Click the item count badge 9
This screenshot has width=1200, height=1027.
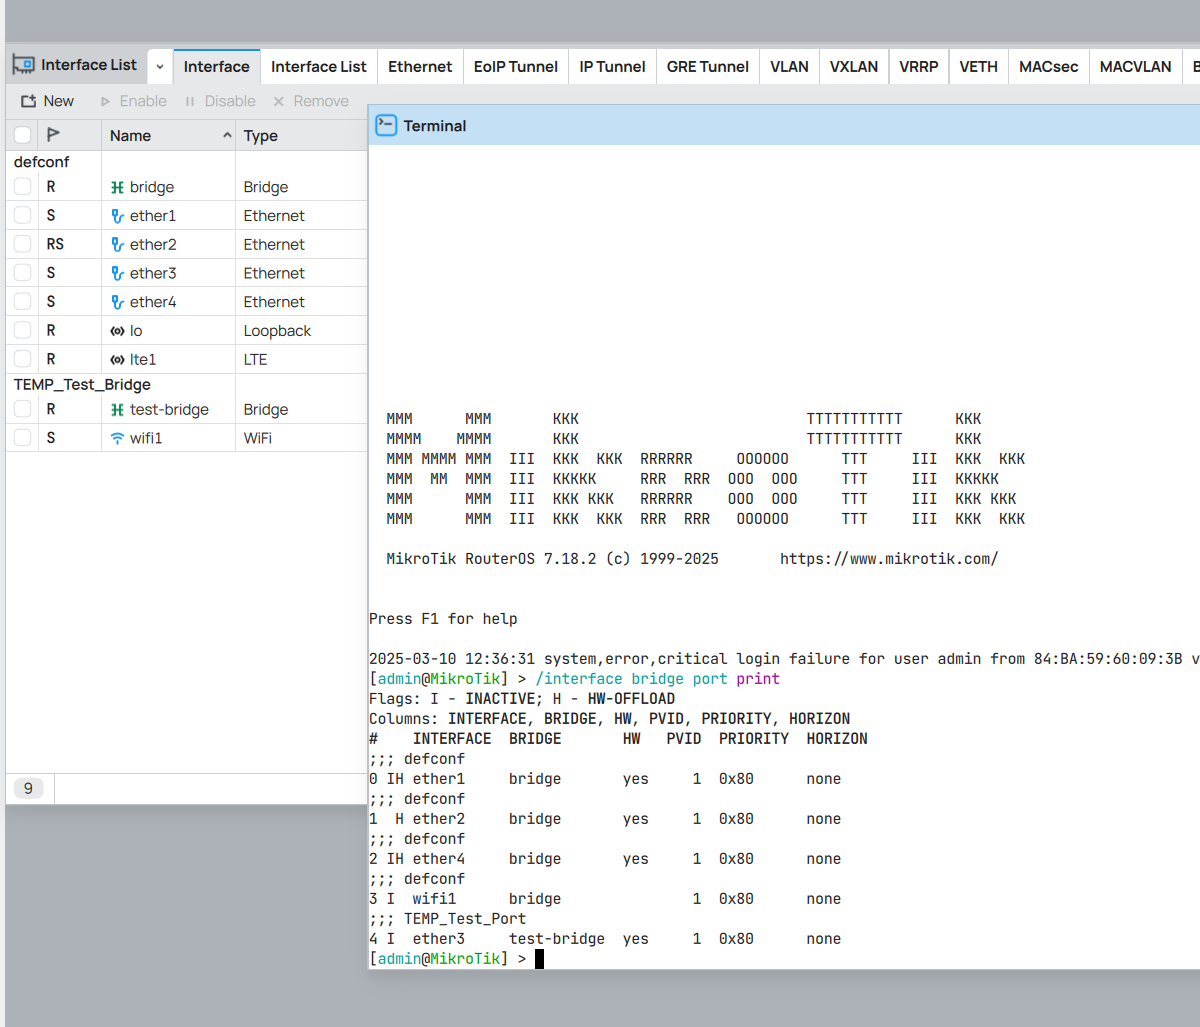point(28,788)
